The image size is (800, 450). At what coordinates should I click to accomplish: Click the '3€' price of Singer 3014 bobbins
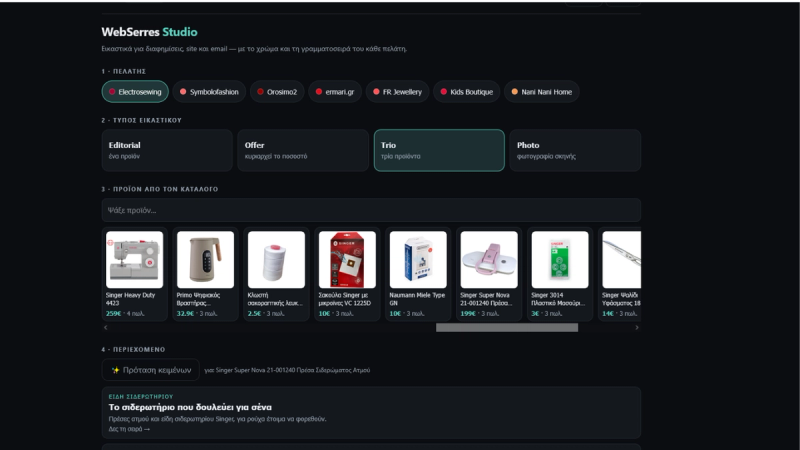click(x=535, y=314)
